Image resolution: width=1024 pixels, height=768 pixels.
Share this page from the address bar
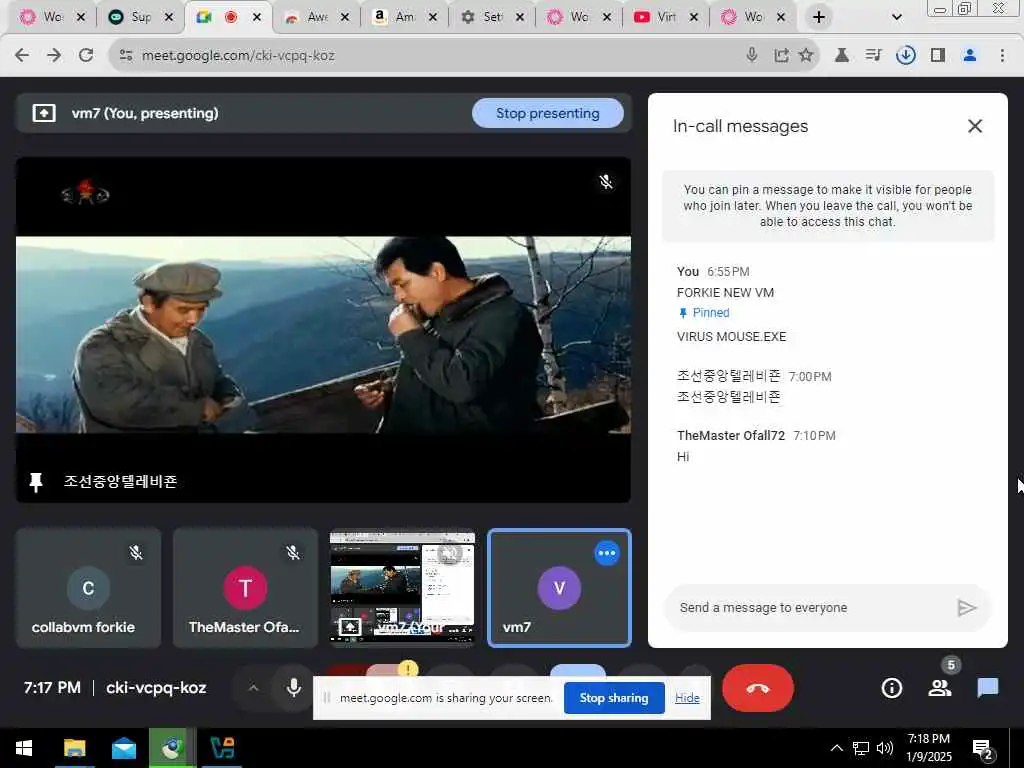(x=781, y=56)
